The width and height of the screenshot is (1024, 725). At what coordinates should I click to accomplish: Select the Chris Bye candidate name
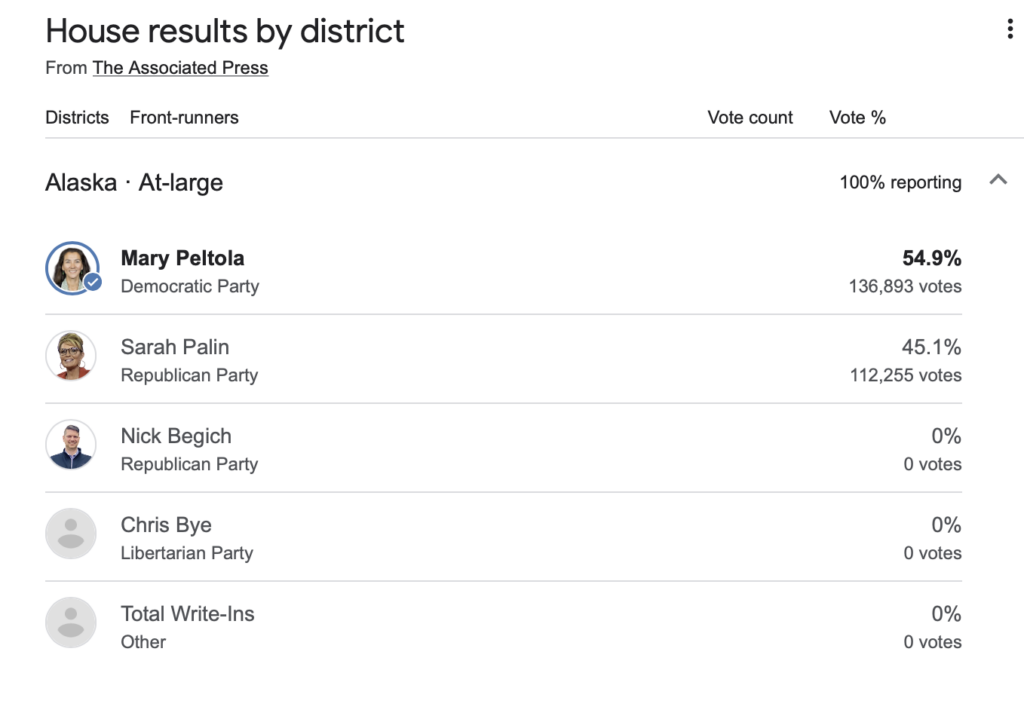click(166, 525)
